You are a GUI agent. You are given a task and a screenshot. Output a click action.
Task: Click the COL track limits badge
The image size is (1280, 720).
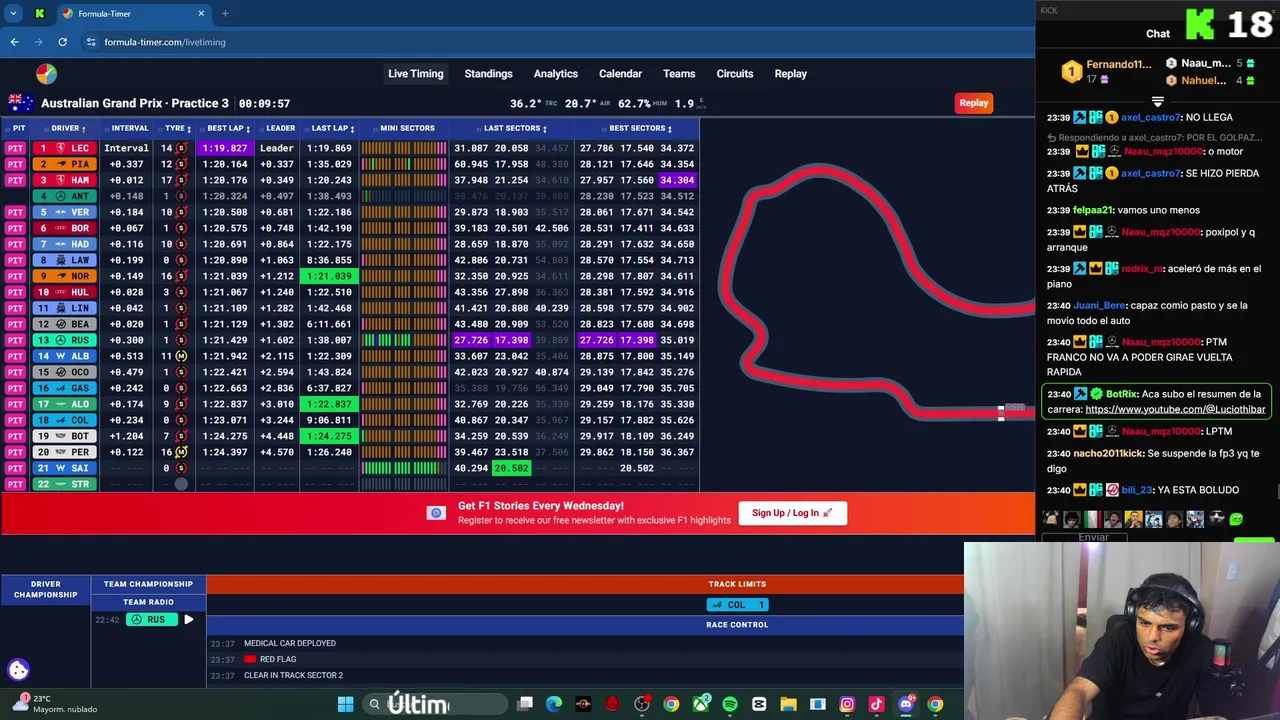coord(737,605)
